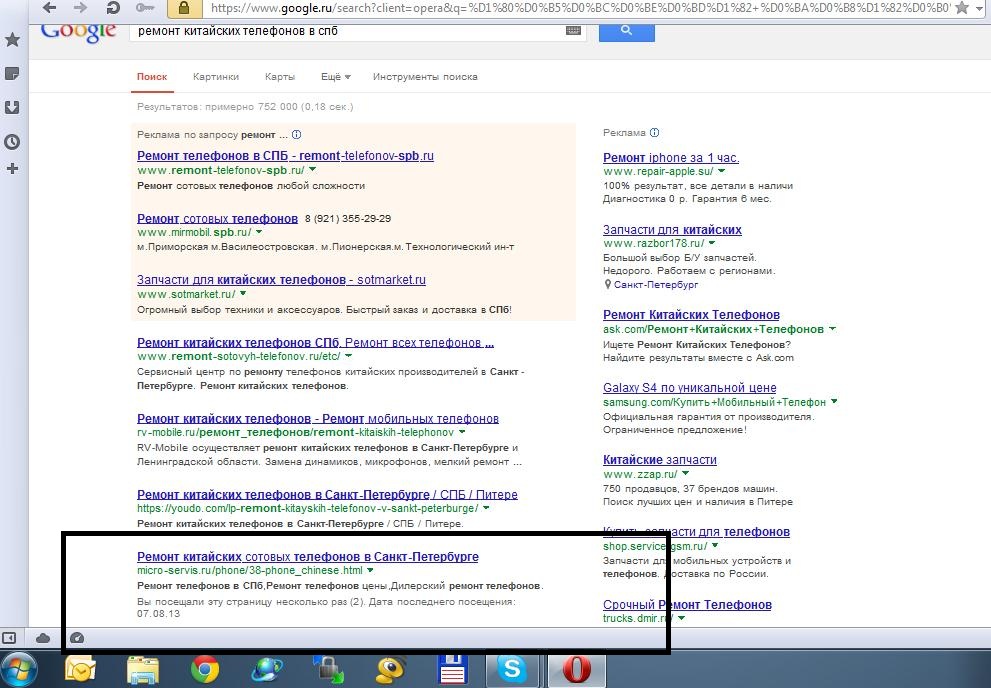This screenshot has height=688, width=991.
Task: Switch to the Картинки tab
Action: (216, 76)
